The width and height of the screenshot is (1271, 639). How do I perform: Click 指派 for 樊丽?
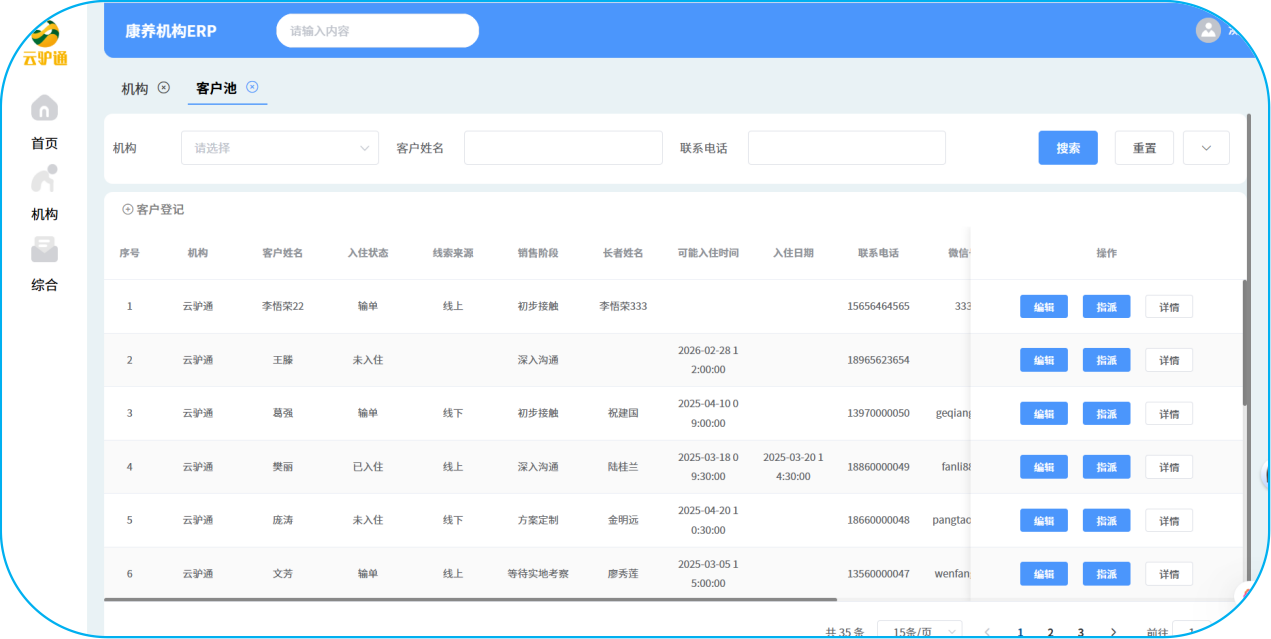[1106, 467]
